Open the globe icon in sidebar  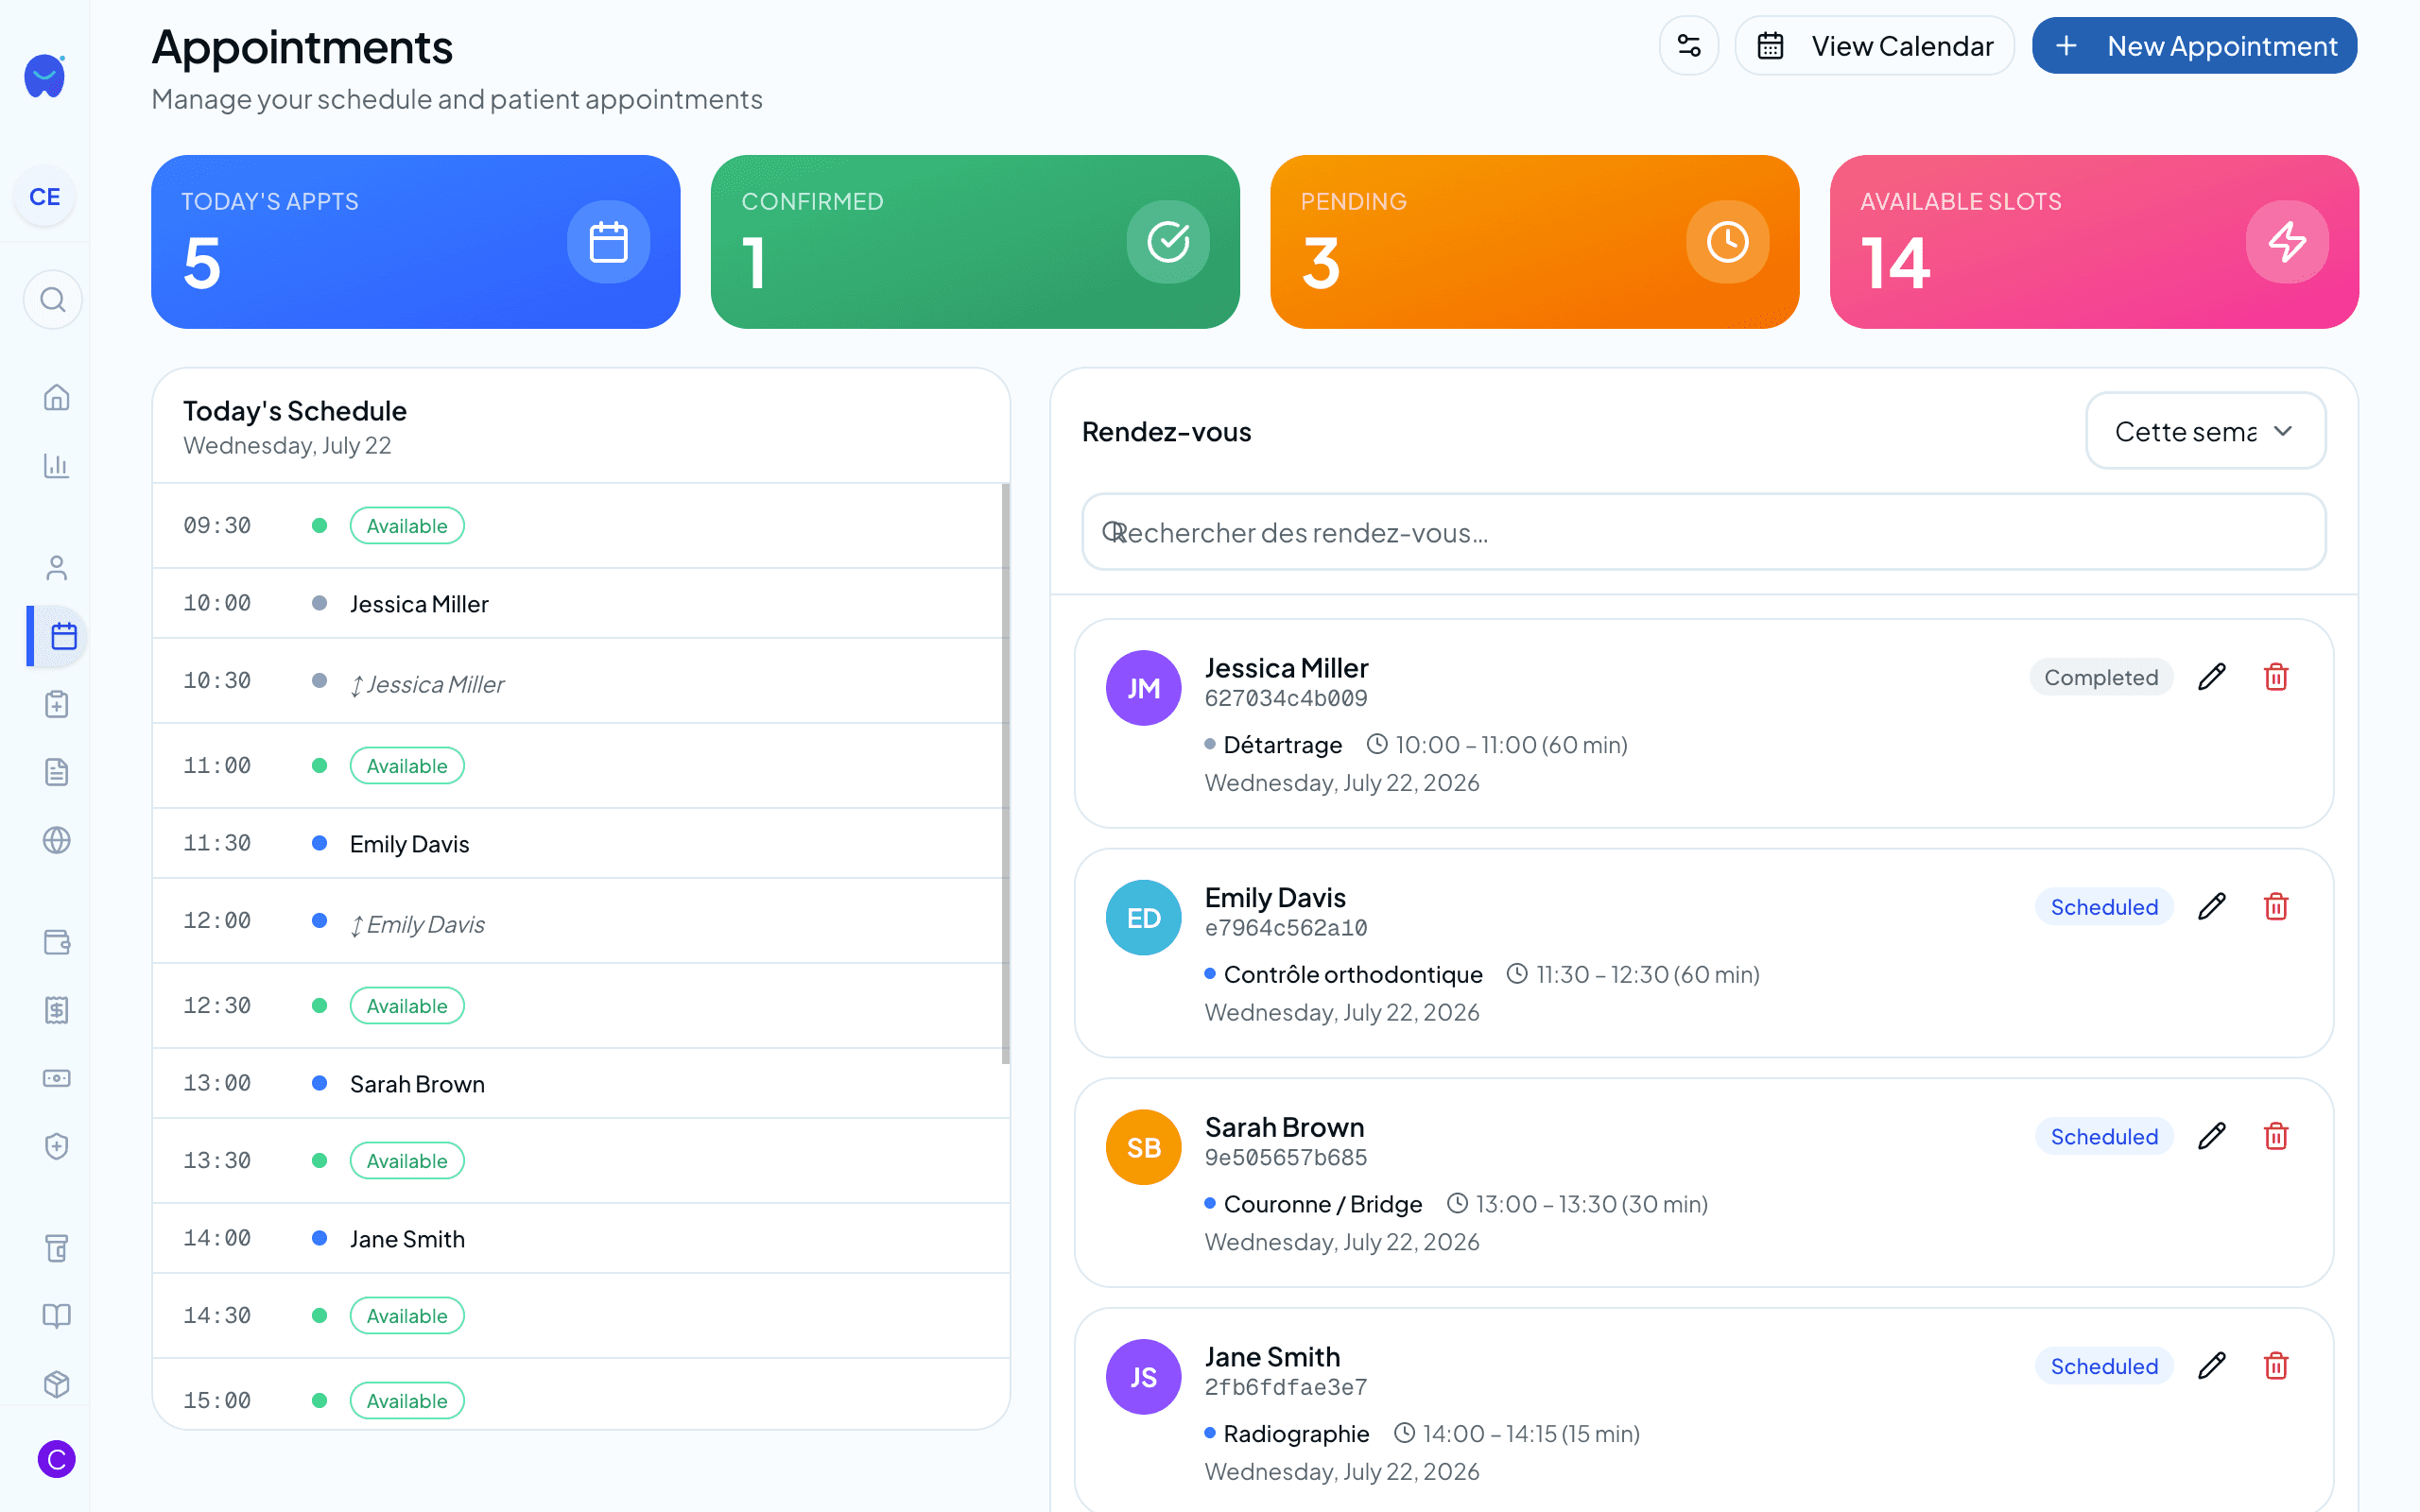(x=57, y=840)
